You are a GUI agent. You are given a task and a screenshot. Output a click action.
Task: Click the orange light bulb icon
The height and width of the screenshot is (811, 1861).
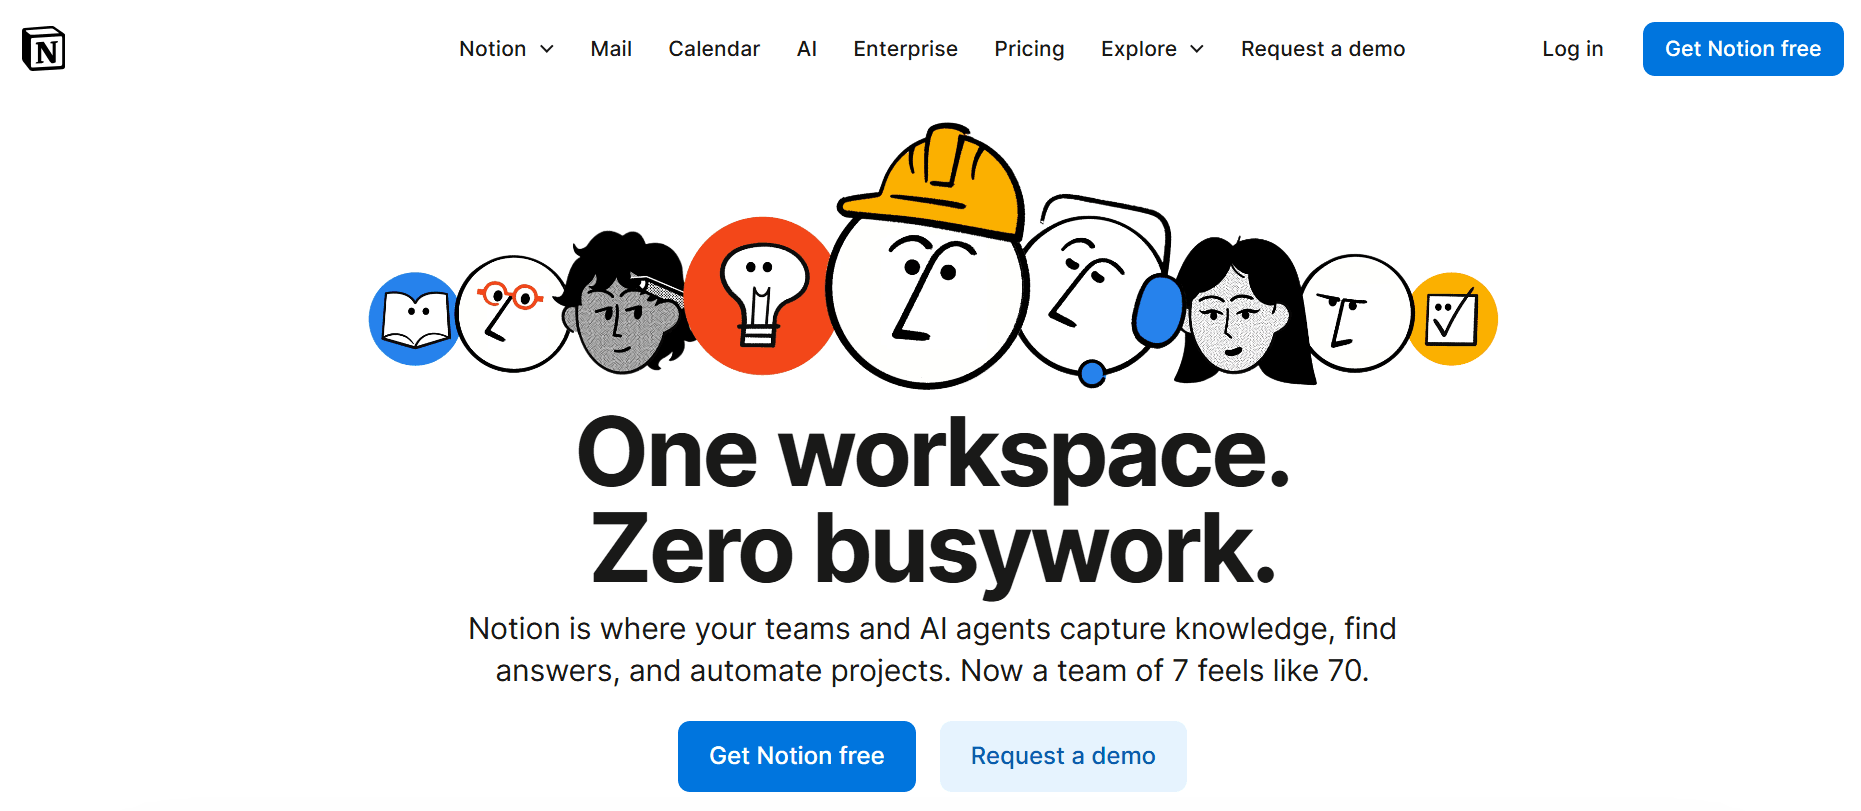click(762, 296)
